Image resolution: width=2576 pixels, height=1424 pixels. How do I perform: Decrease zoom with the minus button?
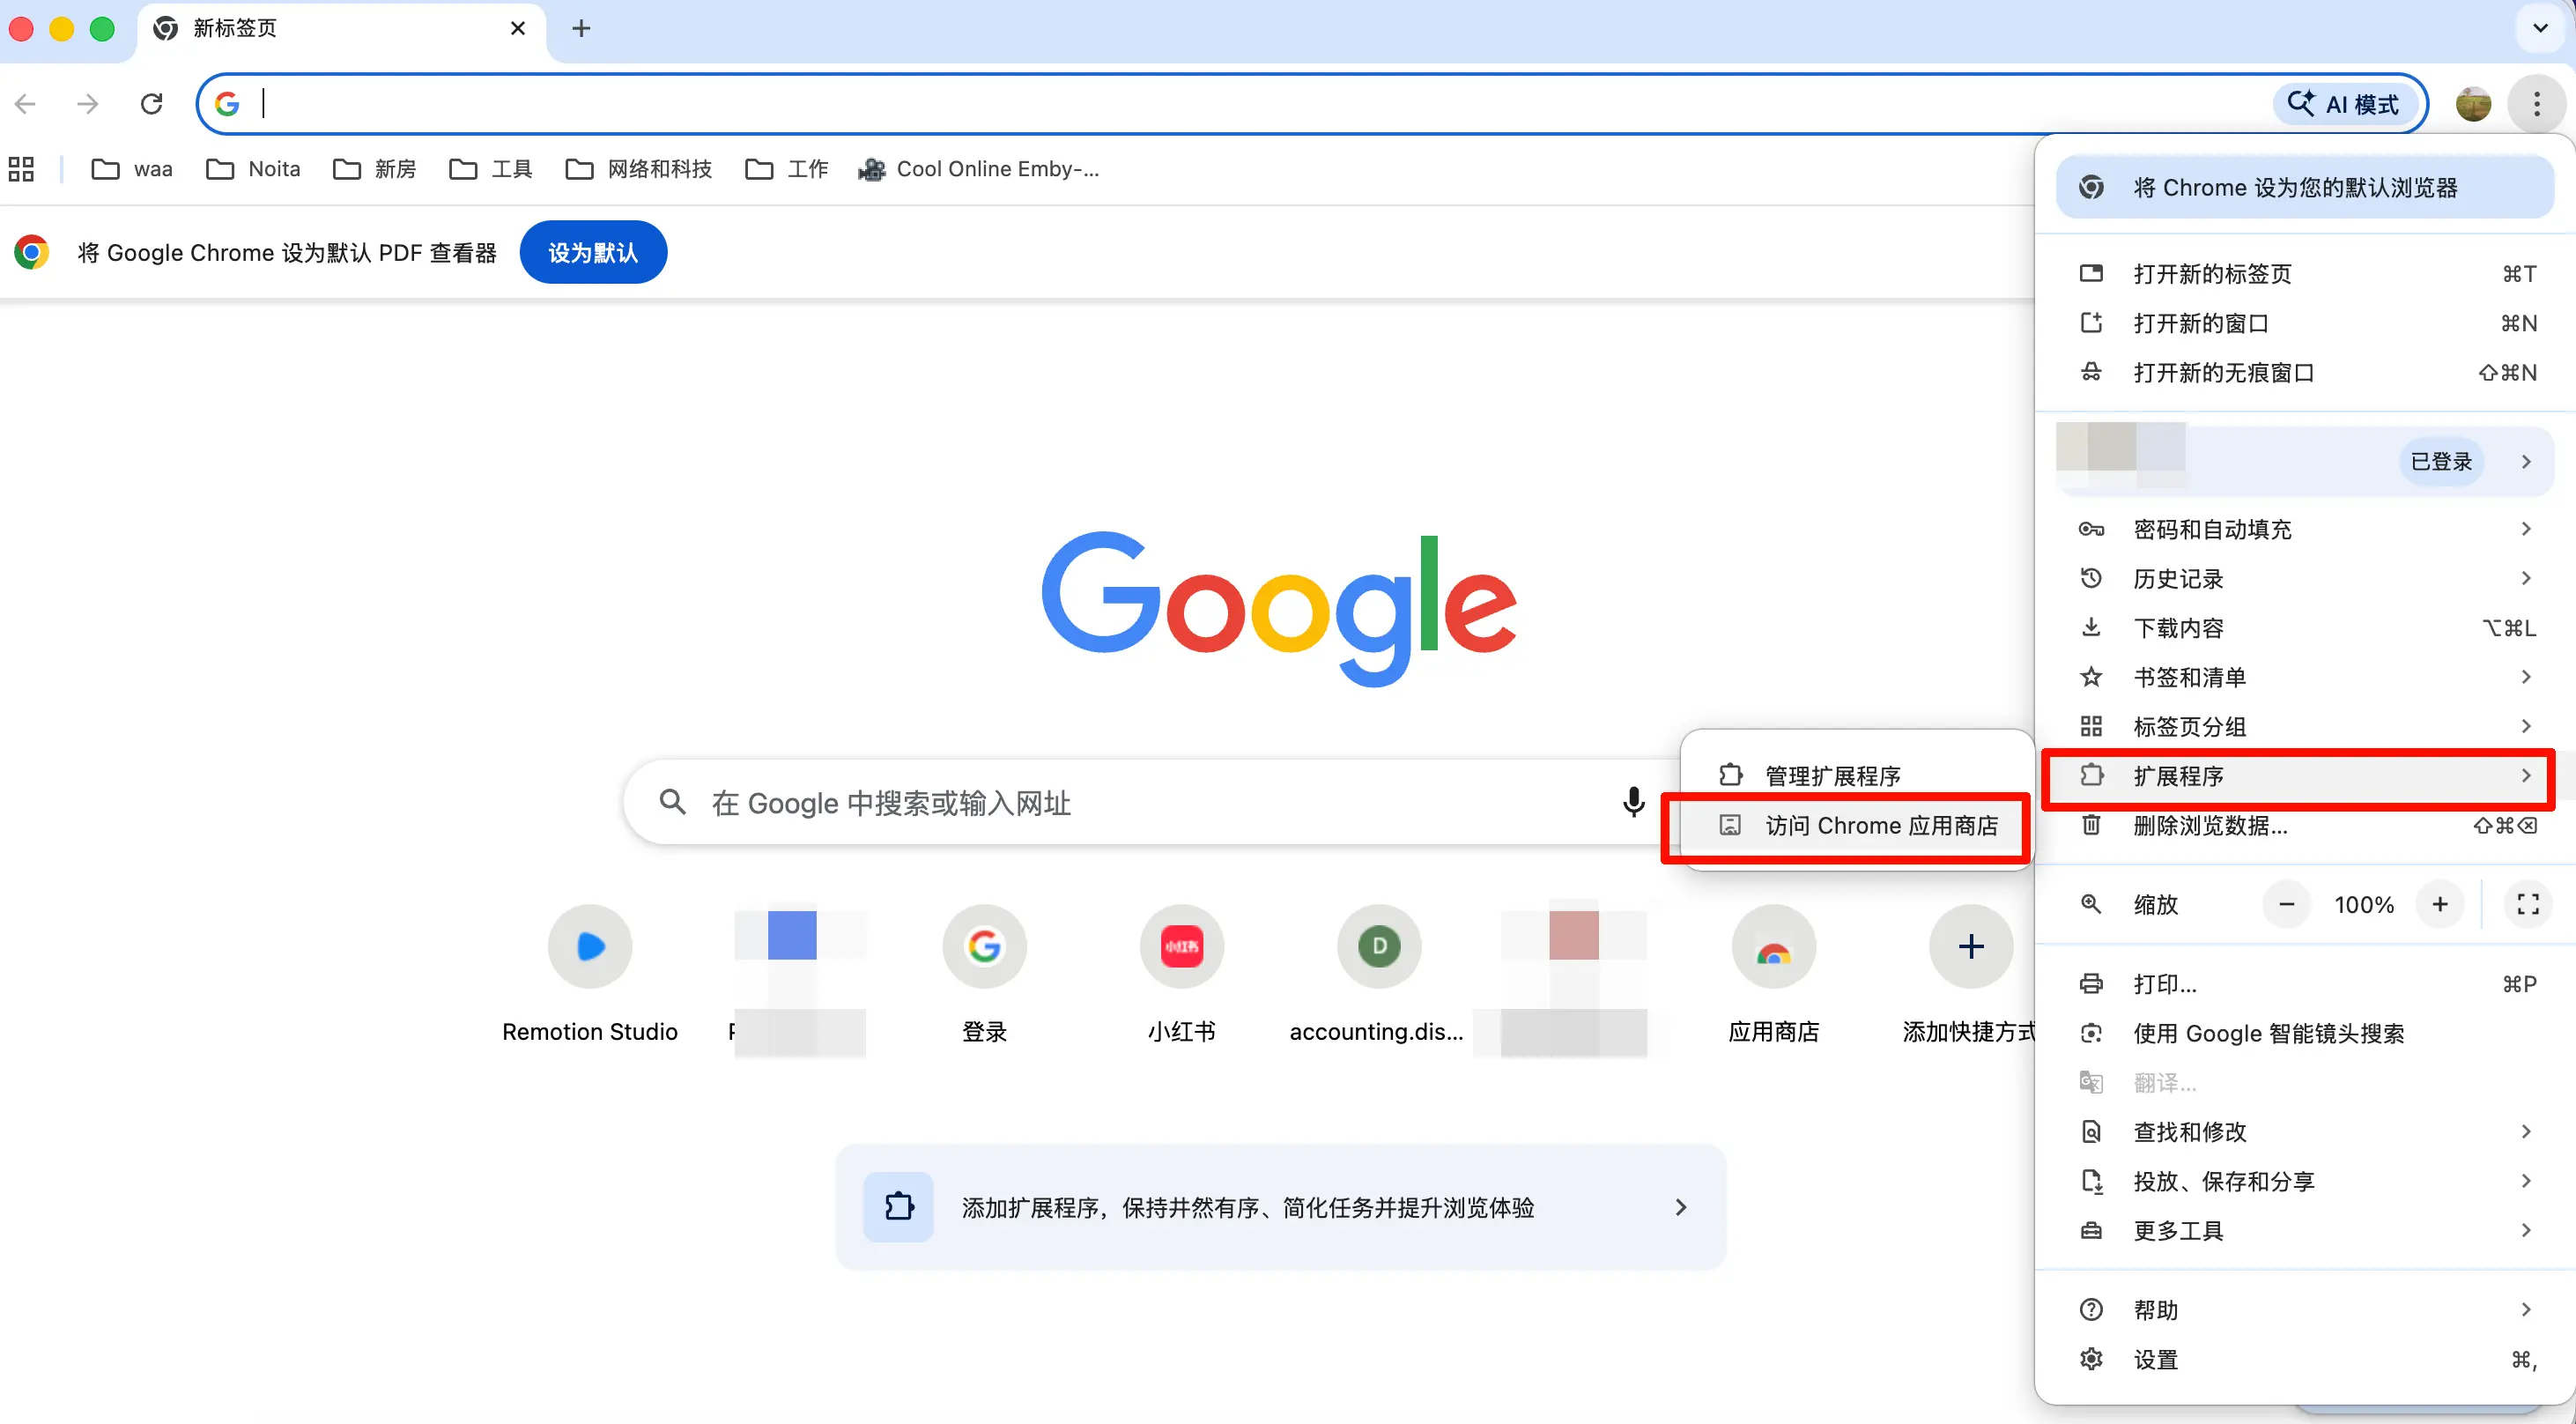[x=2286, y=904]
